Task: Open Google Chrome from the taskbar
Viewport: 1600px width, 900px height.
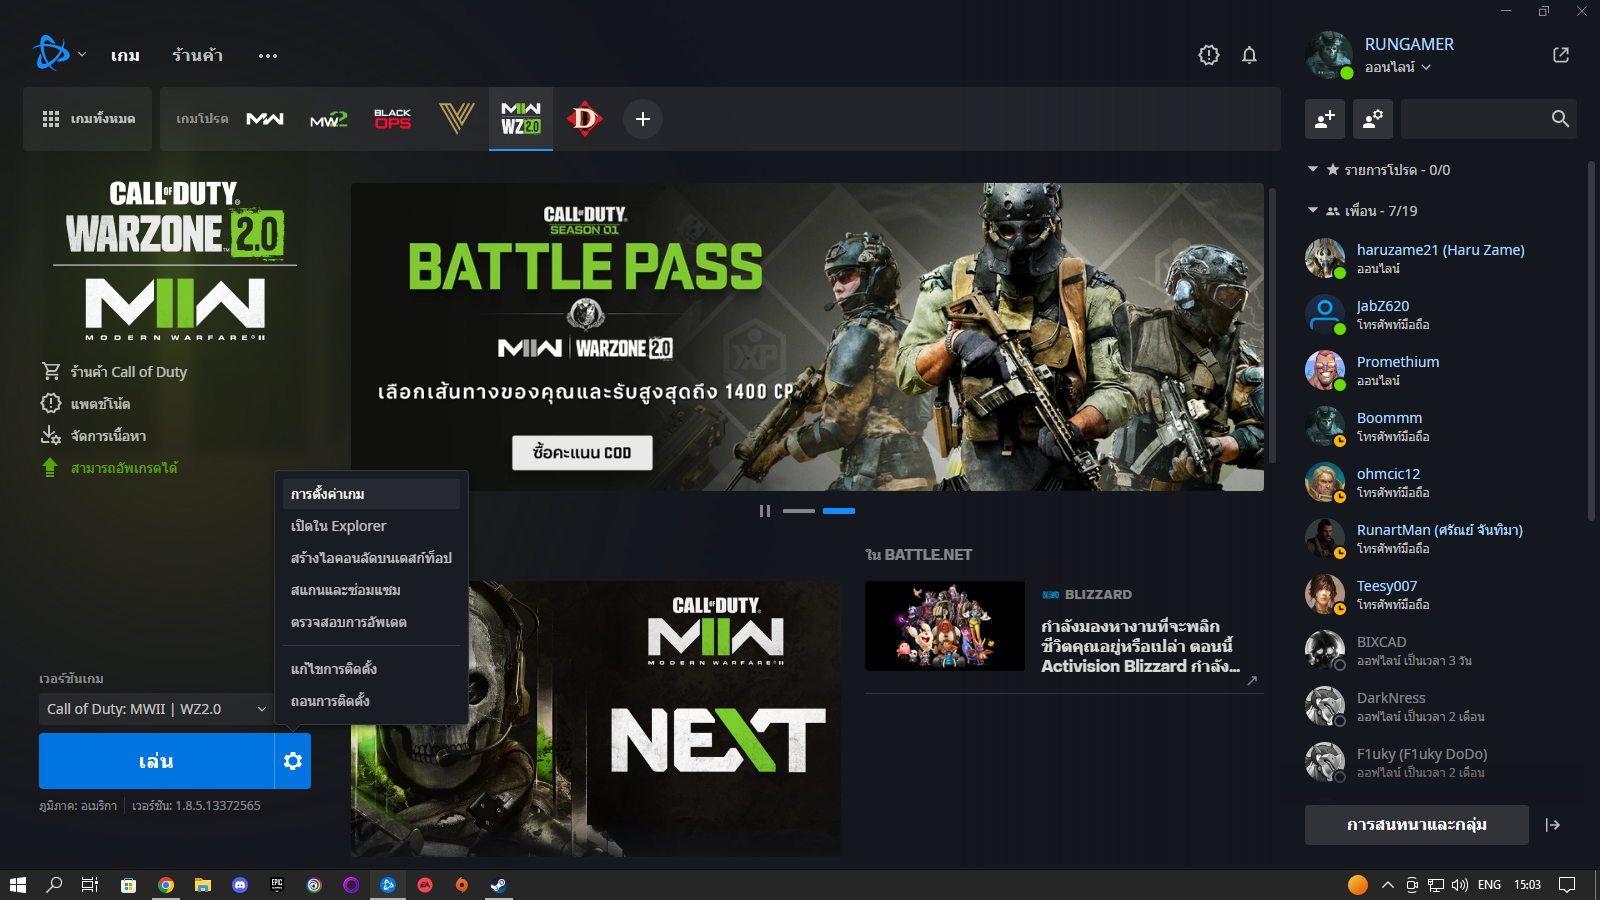Action: click(166, 885)
